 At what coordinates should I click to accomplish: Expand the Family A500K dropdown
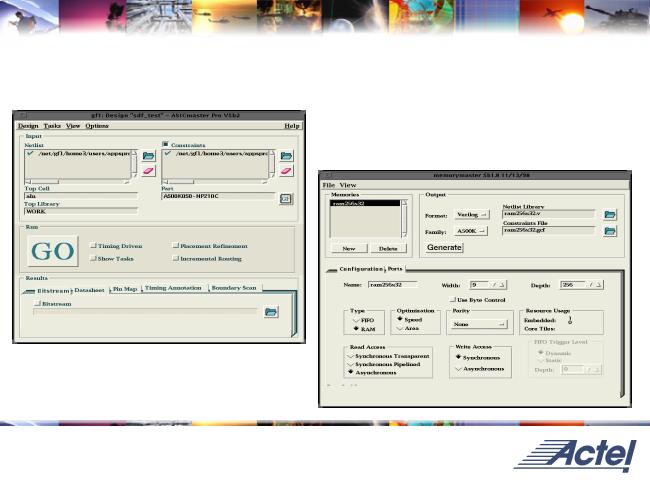pos(468,231)
